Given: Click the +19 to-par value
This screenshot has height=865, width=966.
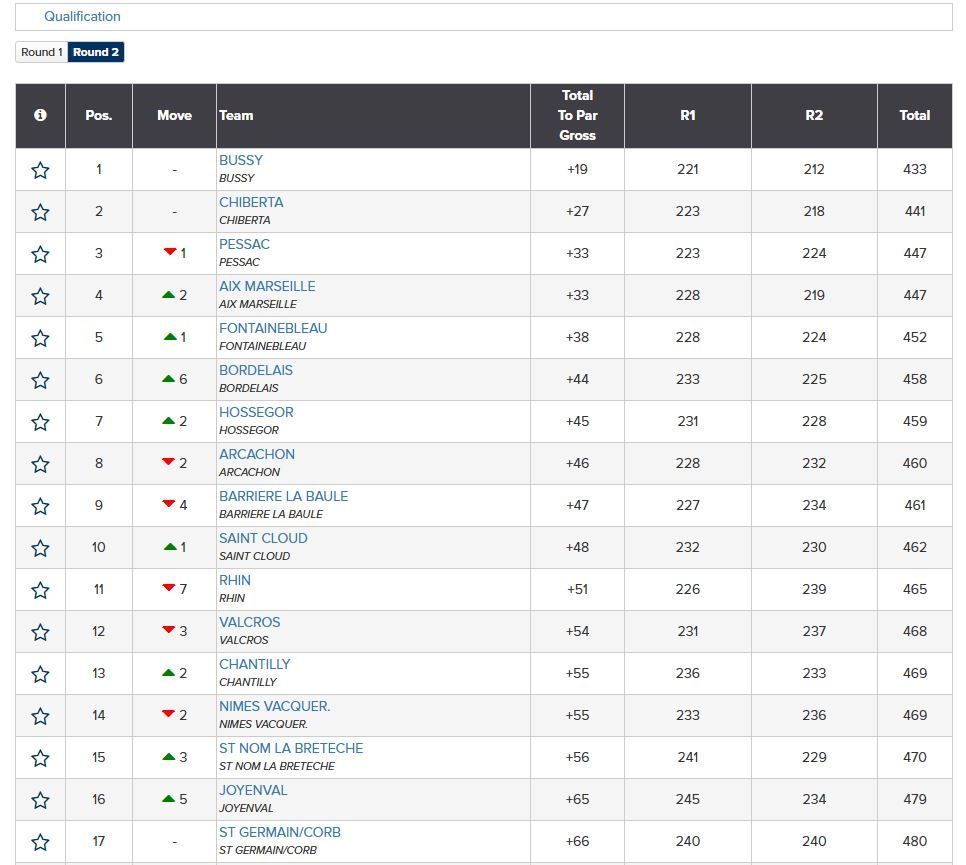Looking at the screenshot, I should [x=577, y=169].
